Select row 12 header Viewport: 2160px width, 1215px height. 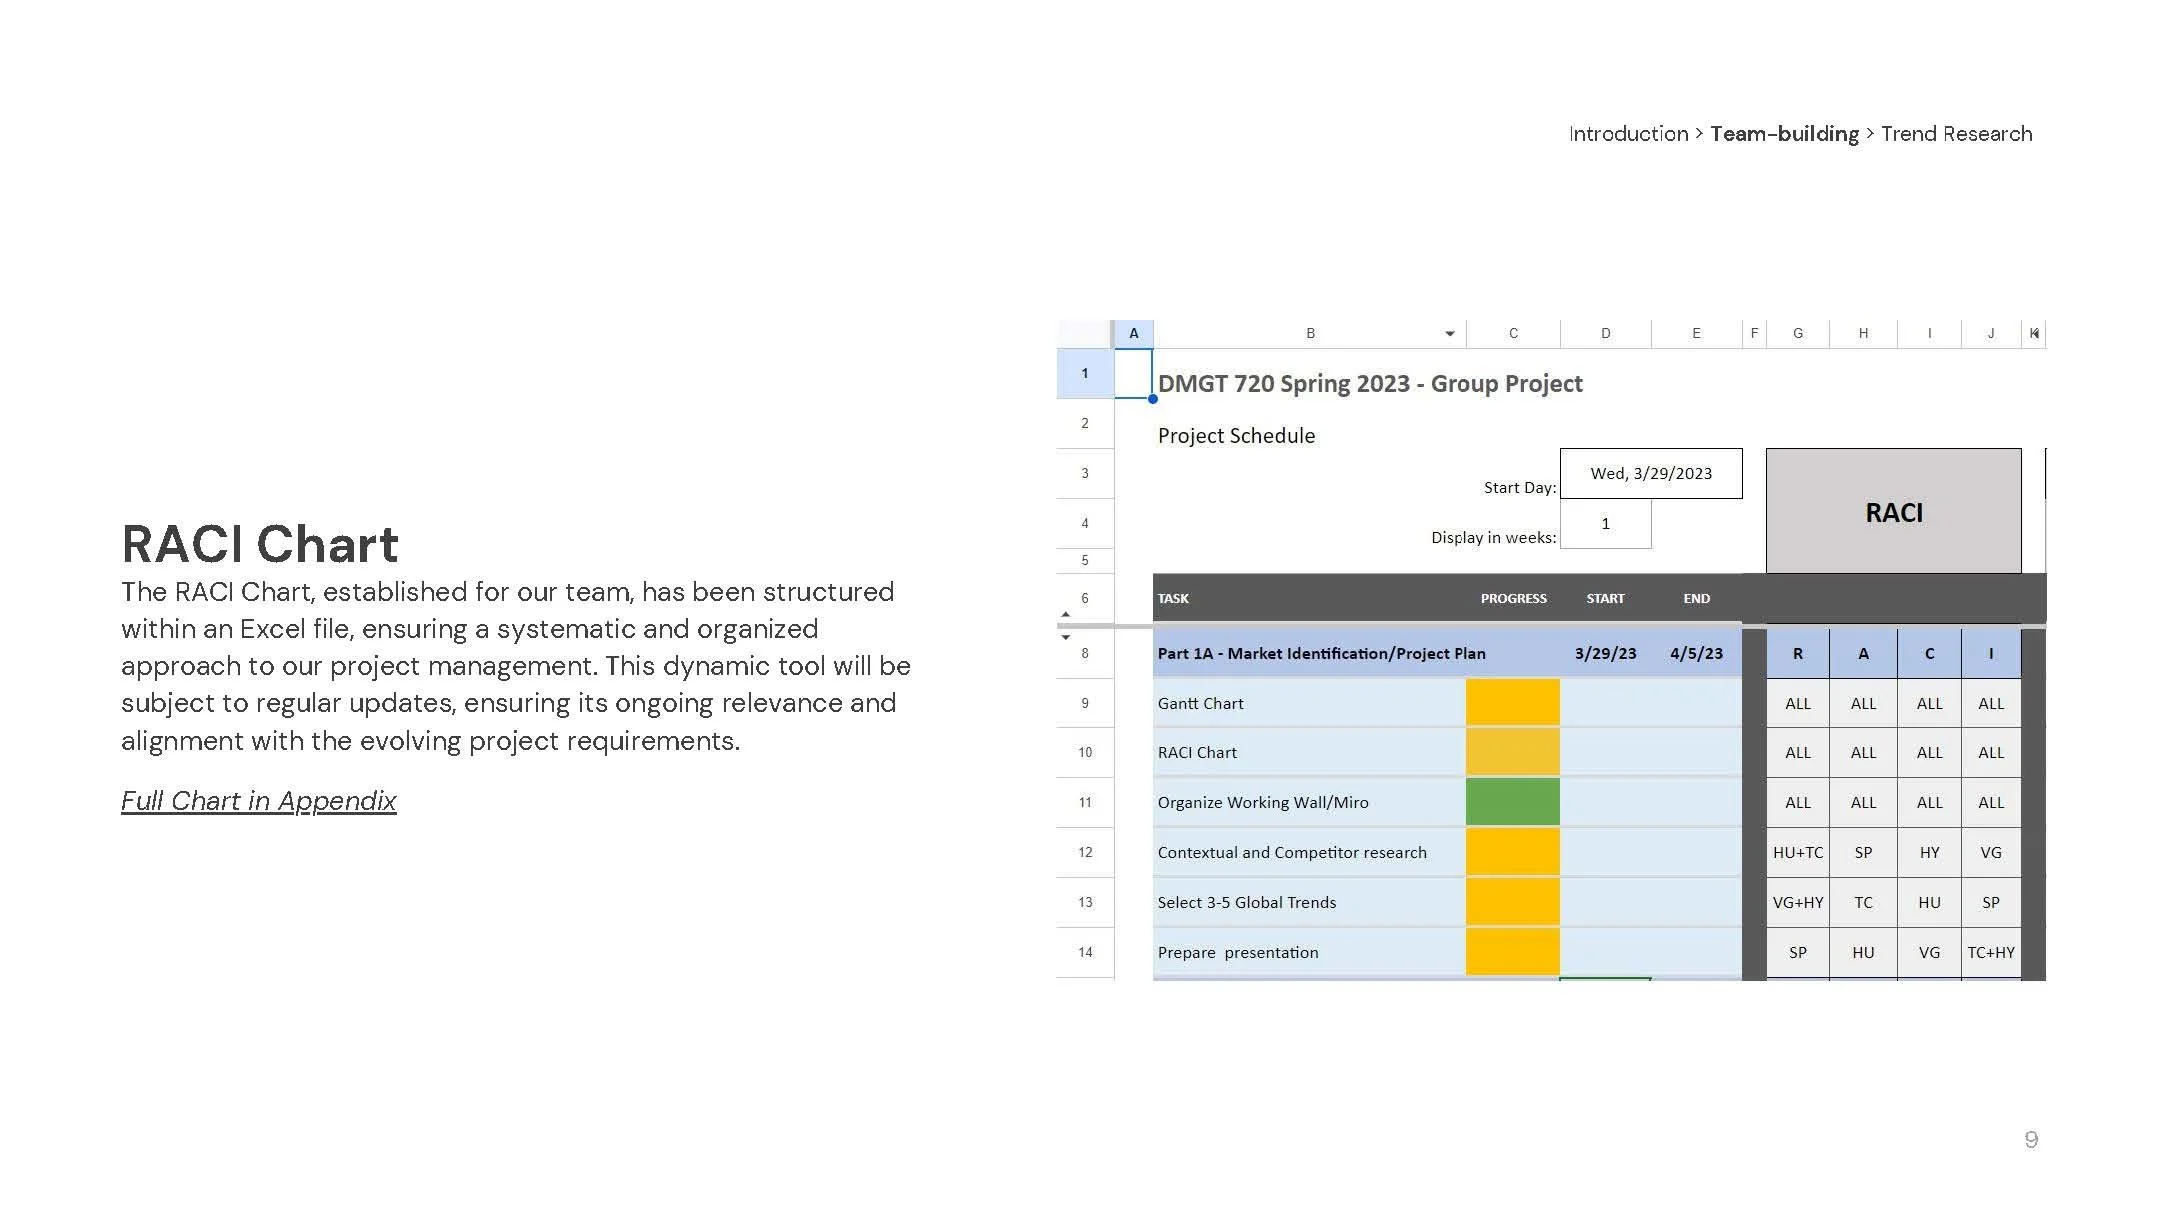coord(1084,853)
